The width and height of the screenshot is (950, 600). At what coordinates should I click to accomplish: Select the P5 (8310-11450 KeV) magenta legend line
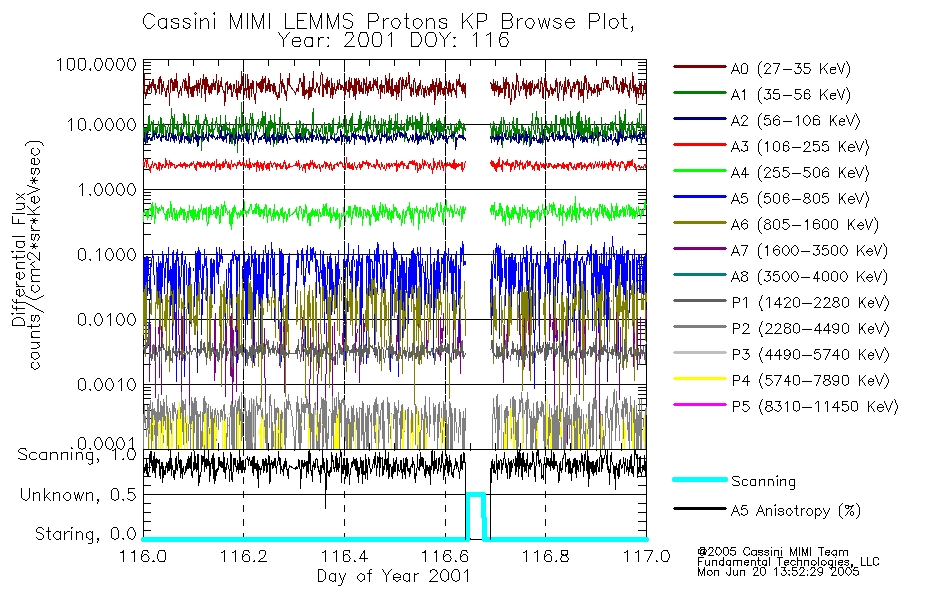700,404
